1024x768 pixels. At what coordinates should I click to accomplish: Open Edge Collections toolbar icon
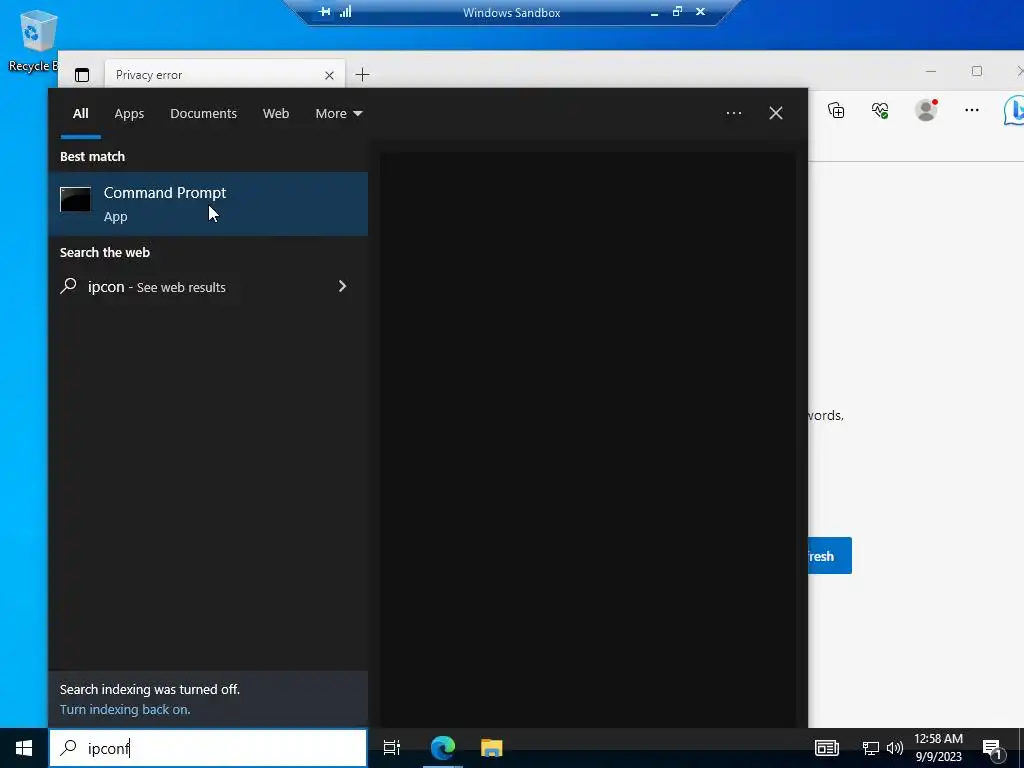tap(836, 110)
